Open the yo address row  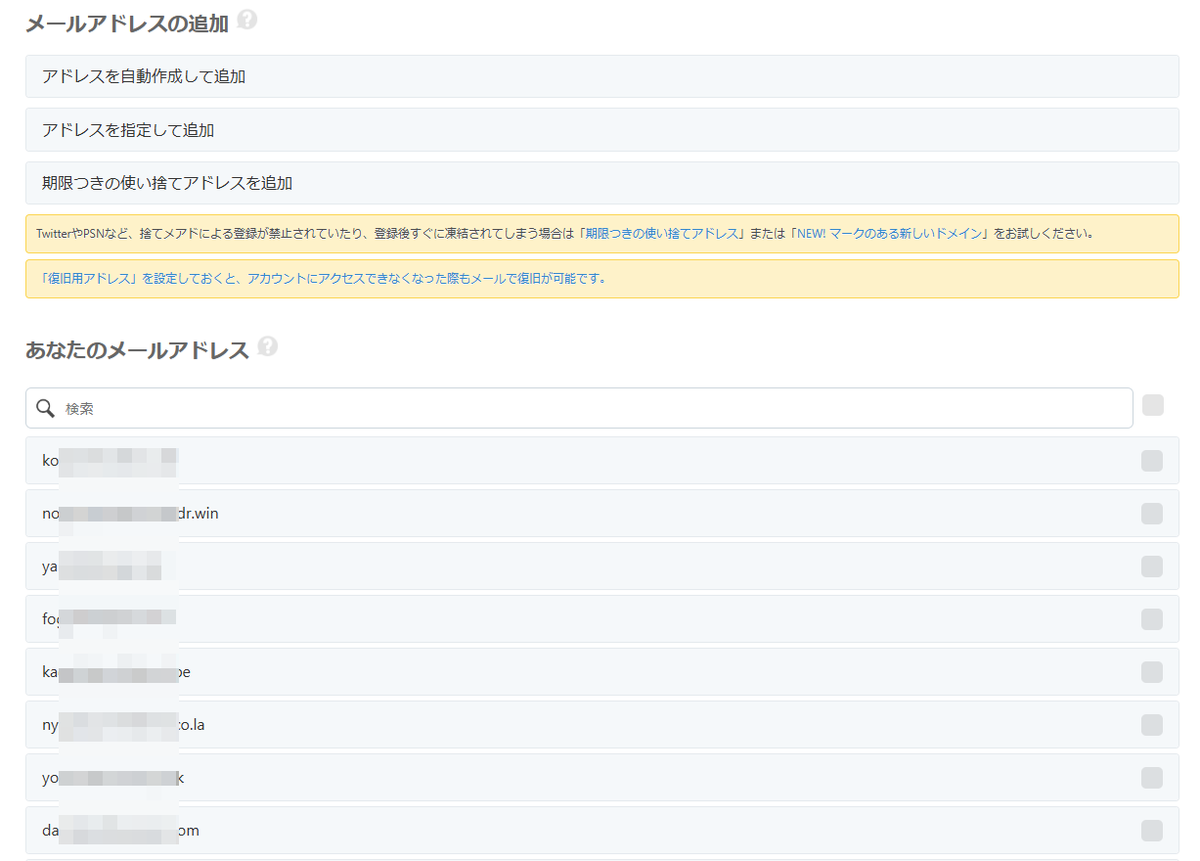[500, 777]
